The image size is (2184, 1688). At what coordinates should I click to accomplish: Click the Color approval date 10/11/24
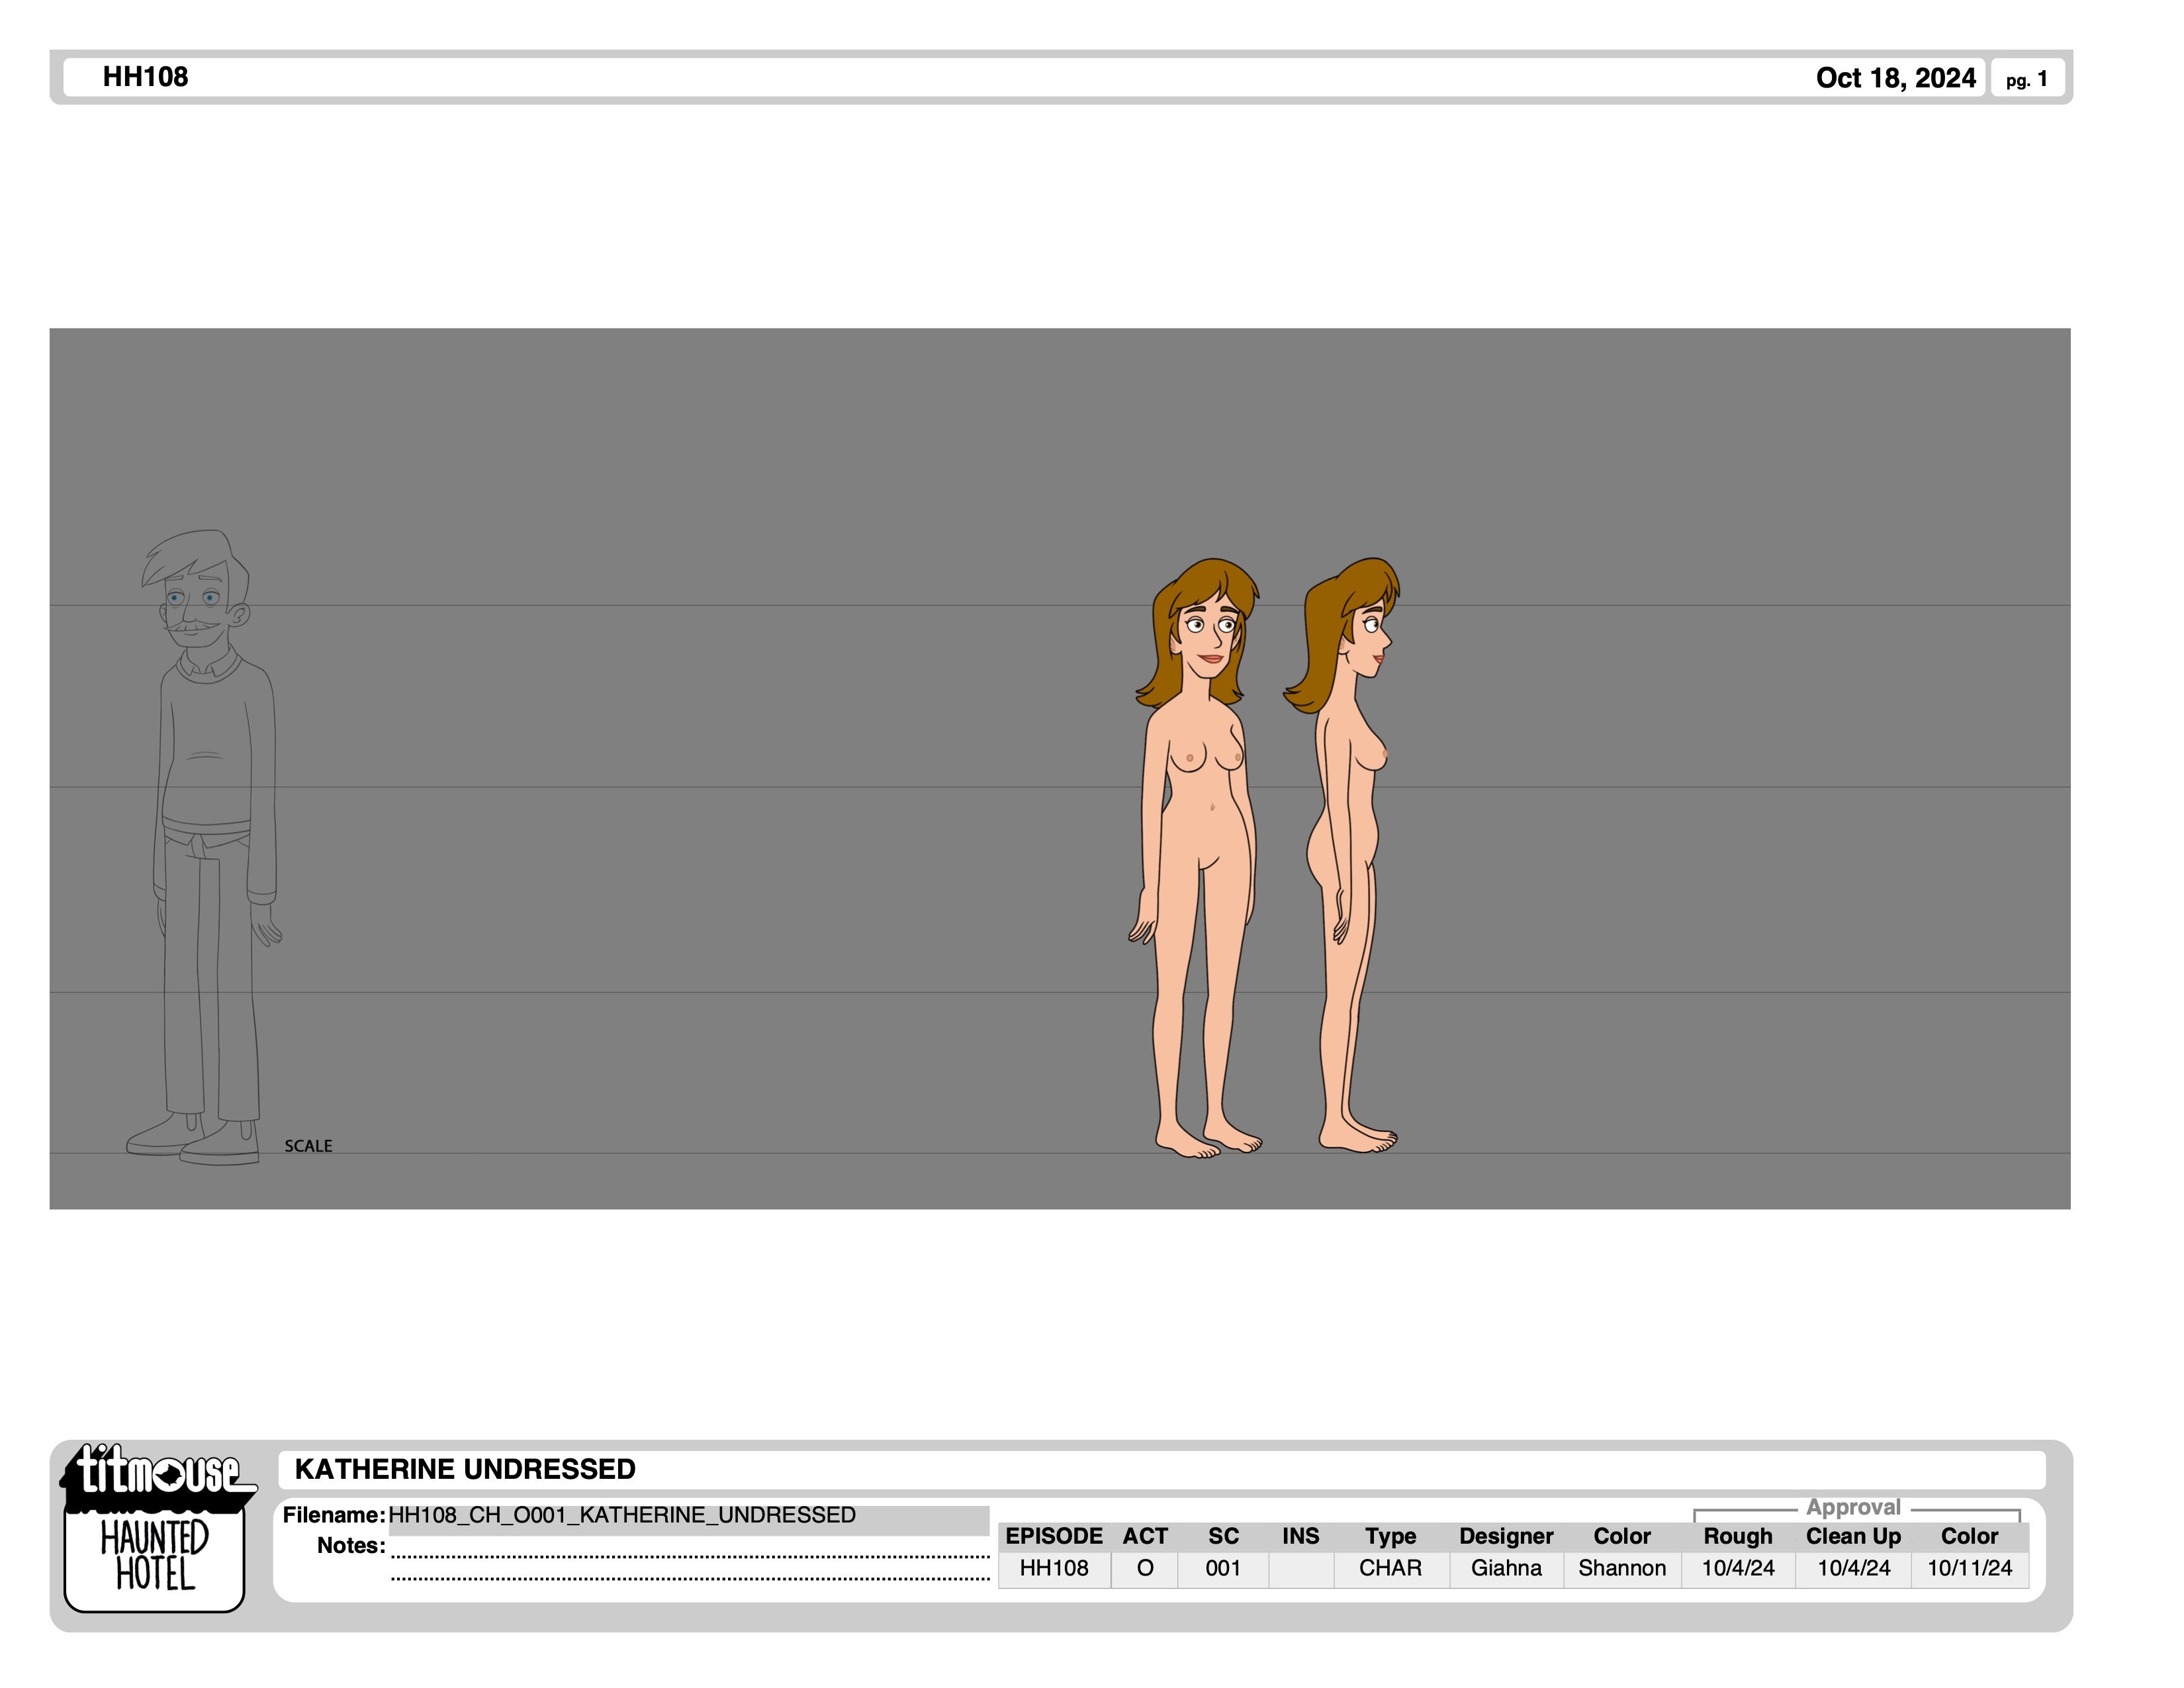pyautogui.click(x=1969, y=1568)
